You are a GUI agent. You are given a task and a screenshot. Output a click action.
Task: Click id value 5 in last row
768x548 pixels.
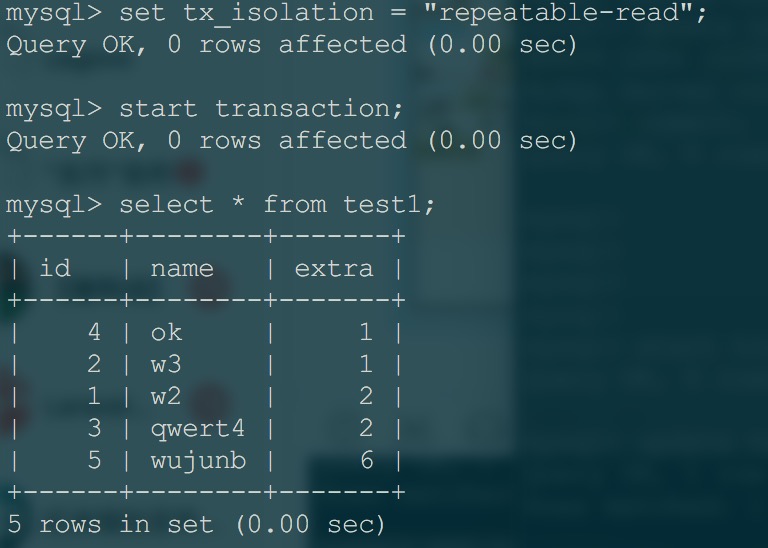(x=95, y=461)
